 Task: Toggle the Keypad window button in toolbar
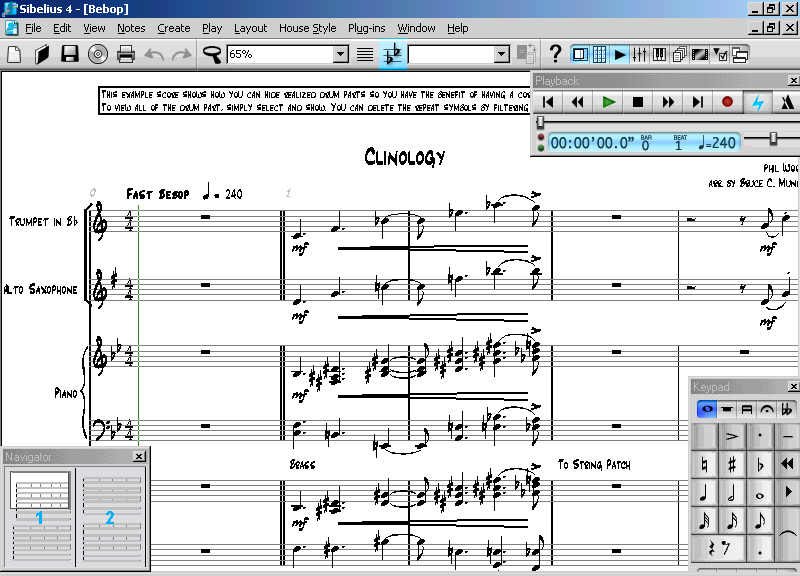coord(600,54)
